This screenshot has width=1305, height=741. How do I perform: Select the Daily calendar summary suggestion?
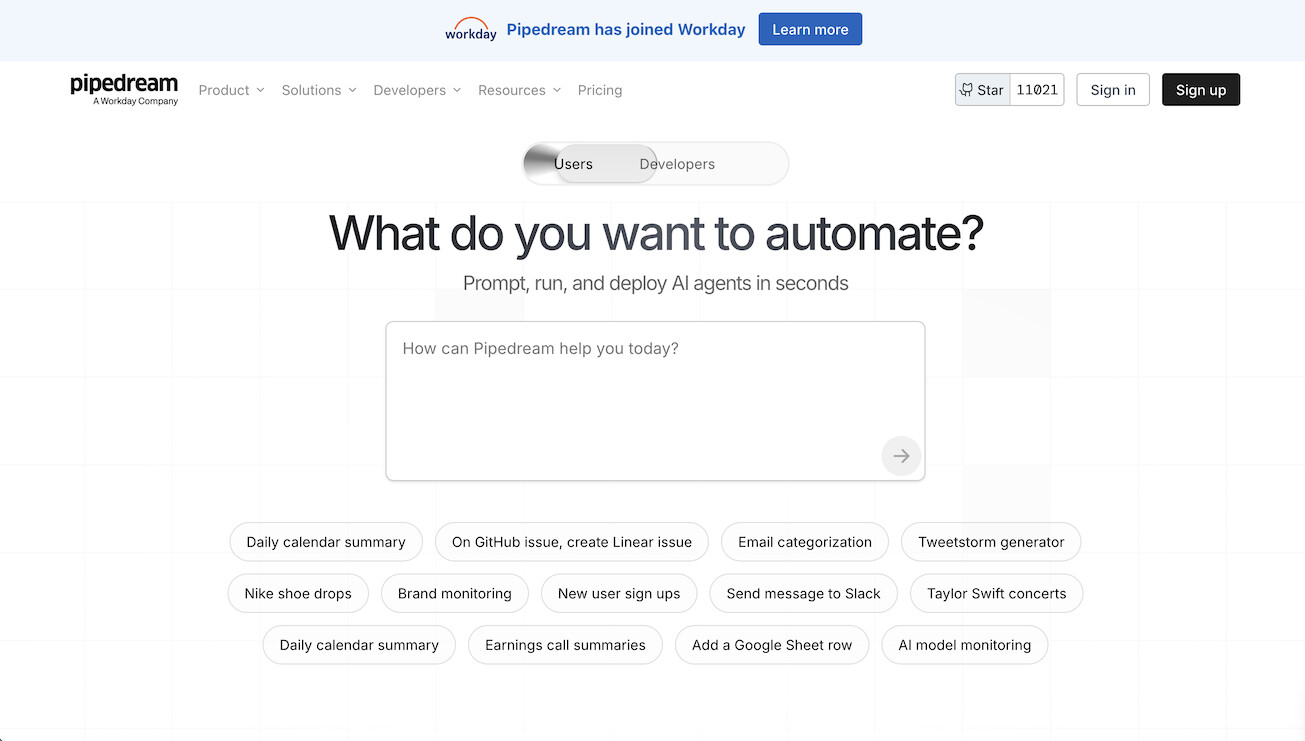click(x=325, y=541)
